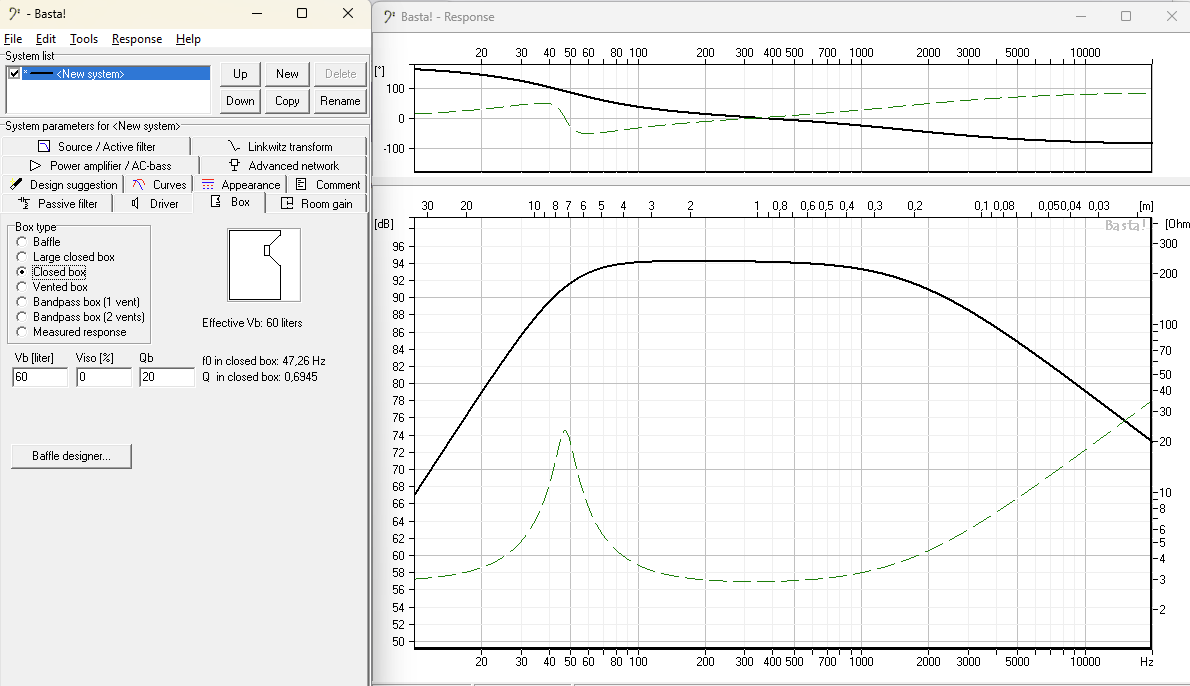Switch to the Room gain tab
1190x686 pixels.
click(316, 203)
